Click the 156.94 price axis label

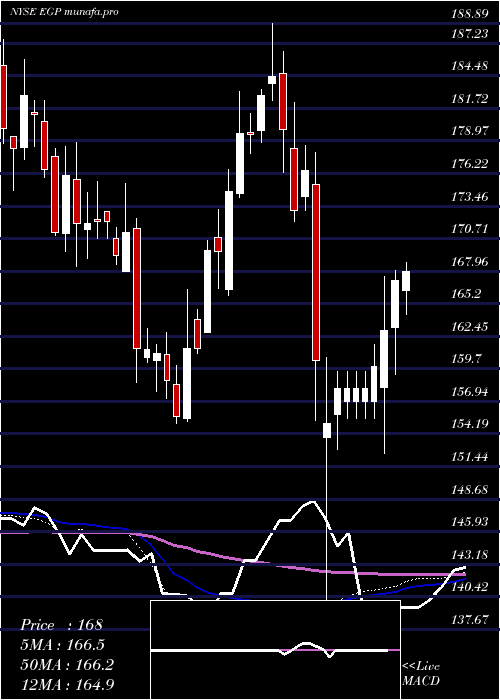point(469,392)
